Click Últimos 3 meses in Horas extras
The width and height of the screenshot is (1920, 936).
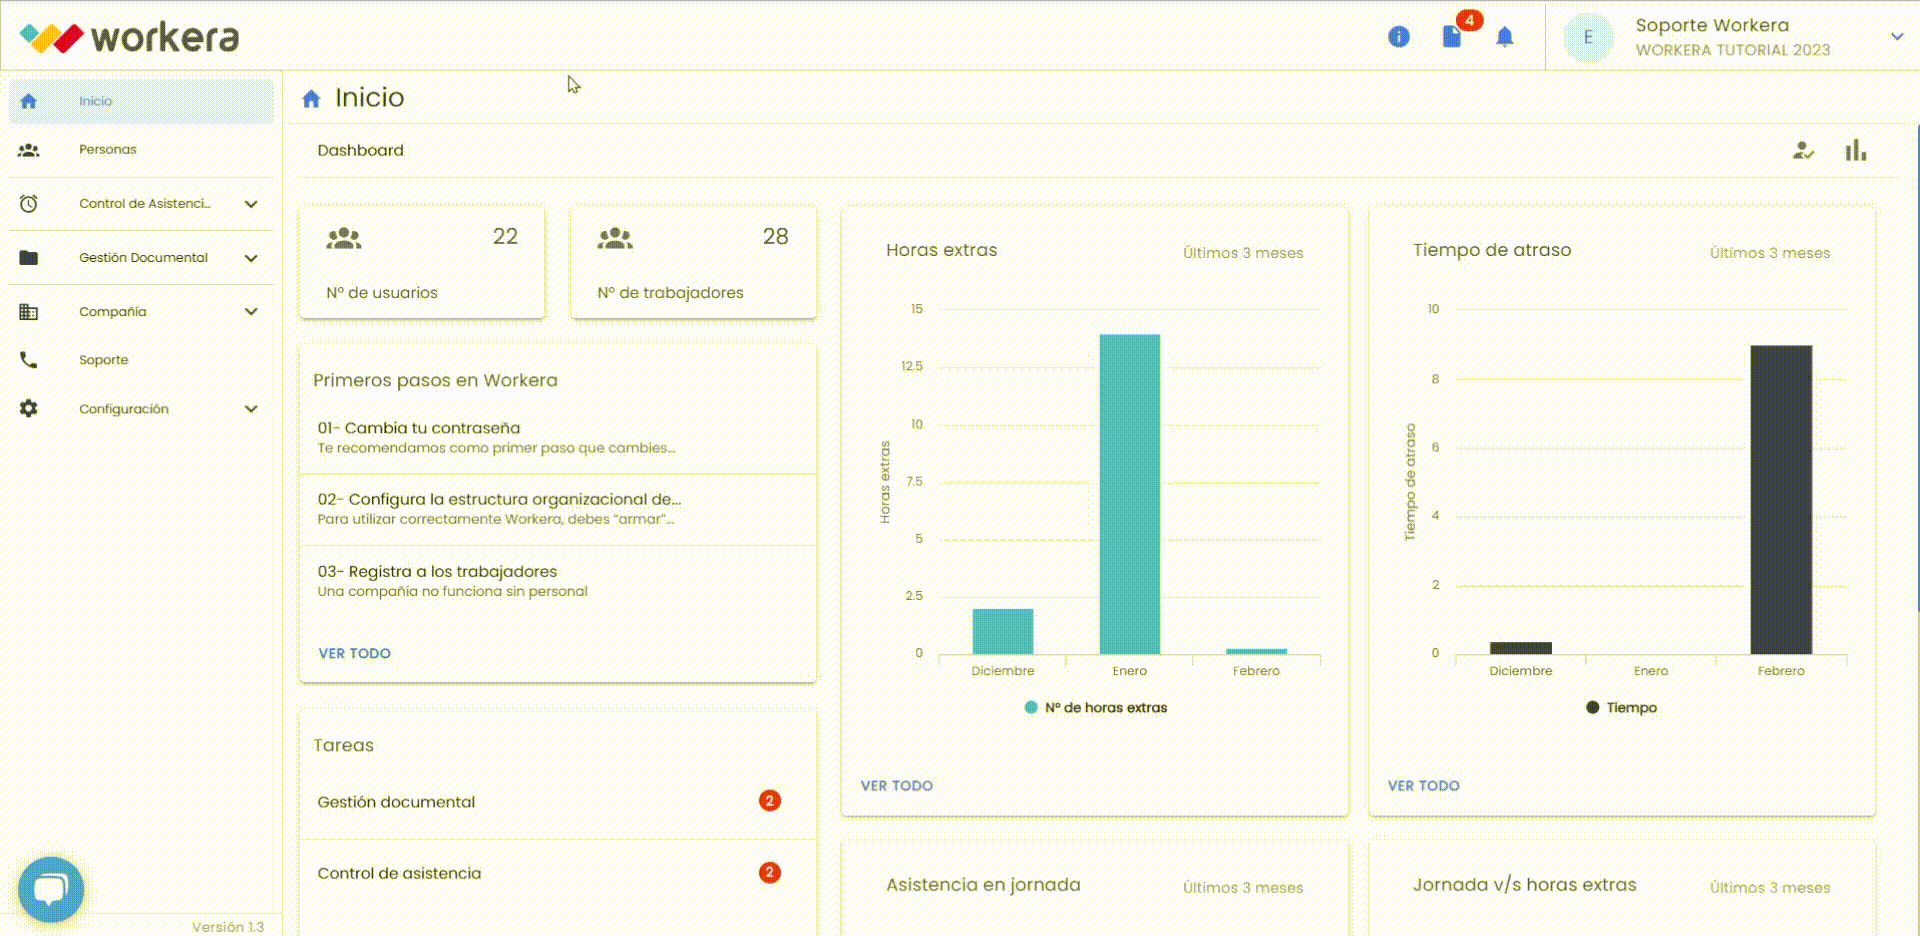coord(1243,253)
